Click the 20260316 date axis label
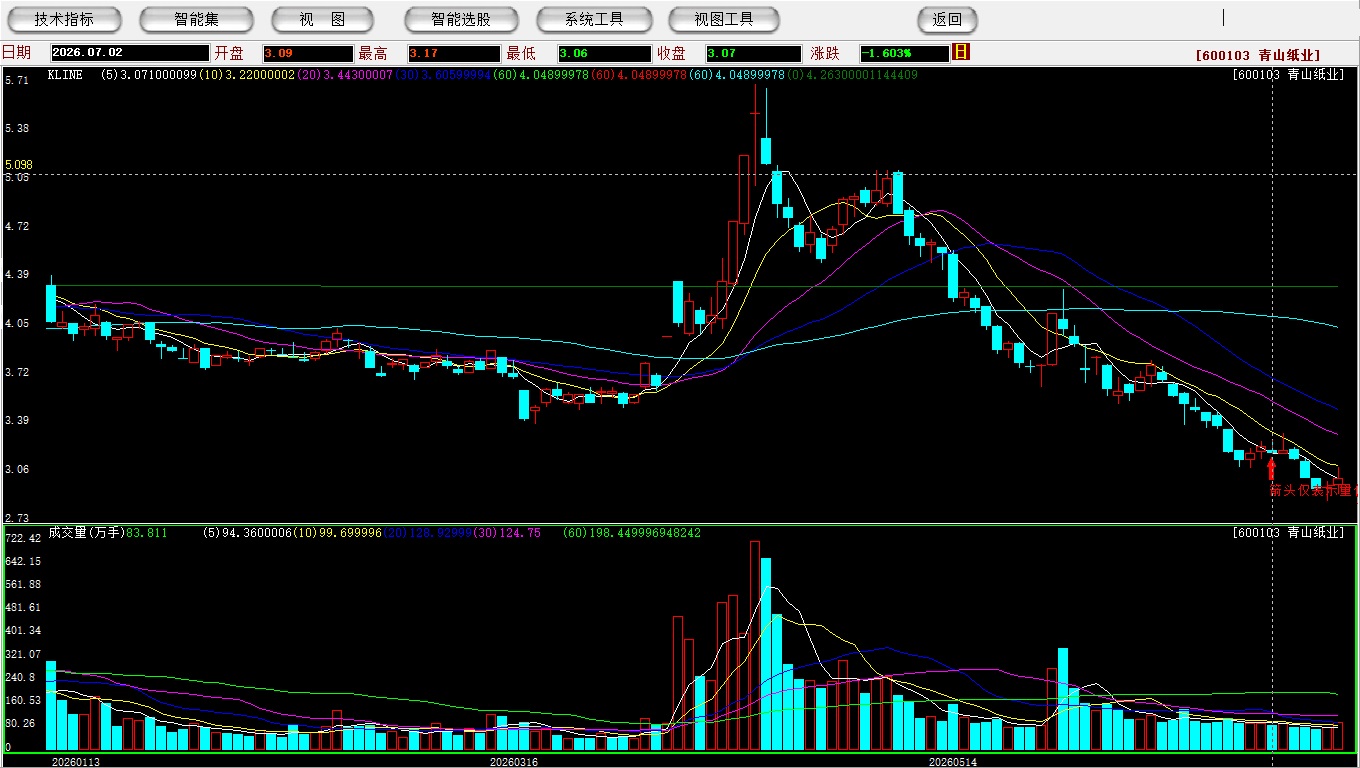Screen dimensions: 1360x768 point(514,762)
